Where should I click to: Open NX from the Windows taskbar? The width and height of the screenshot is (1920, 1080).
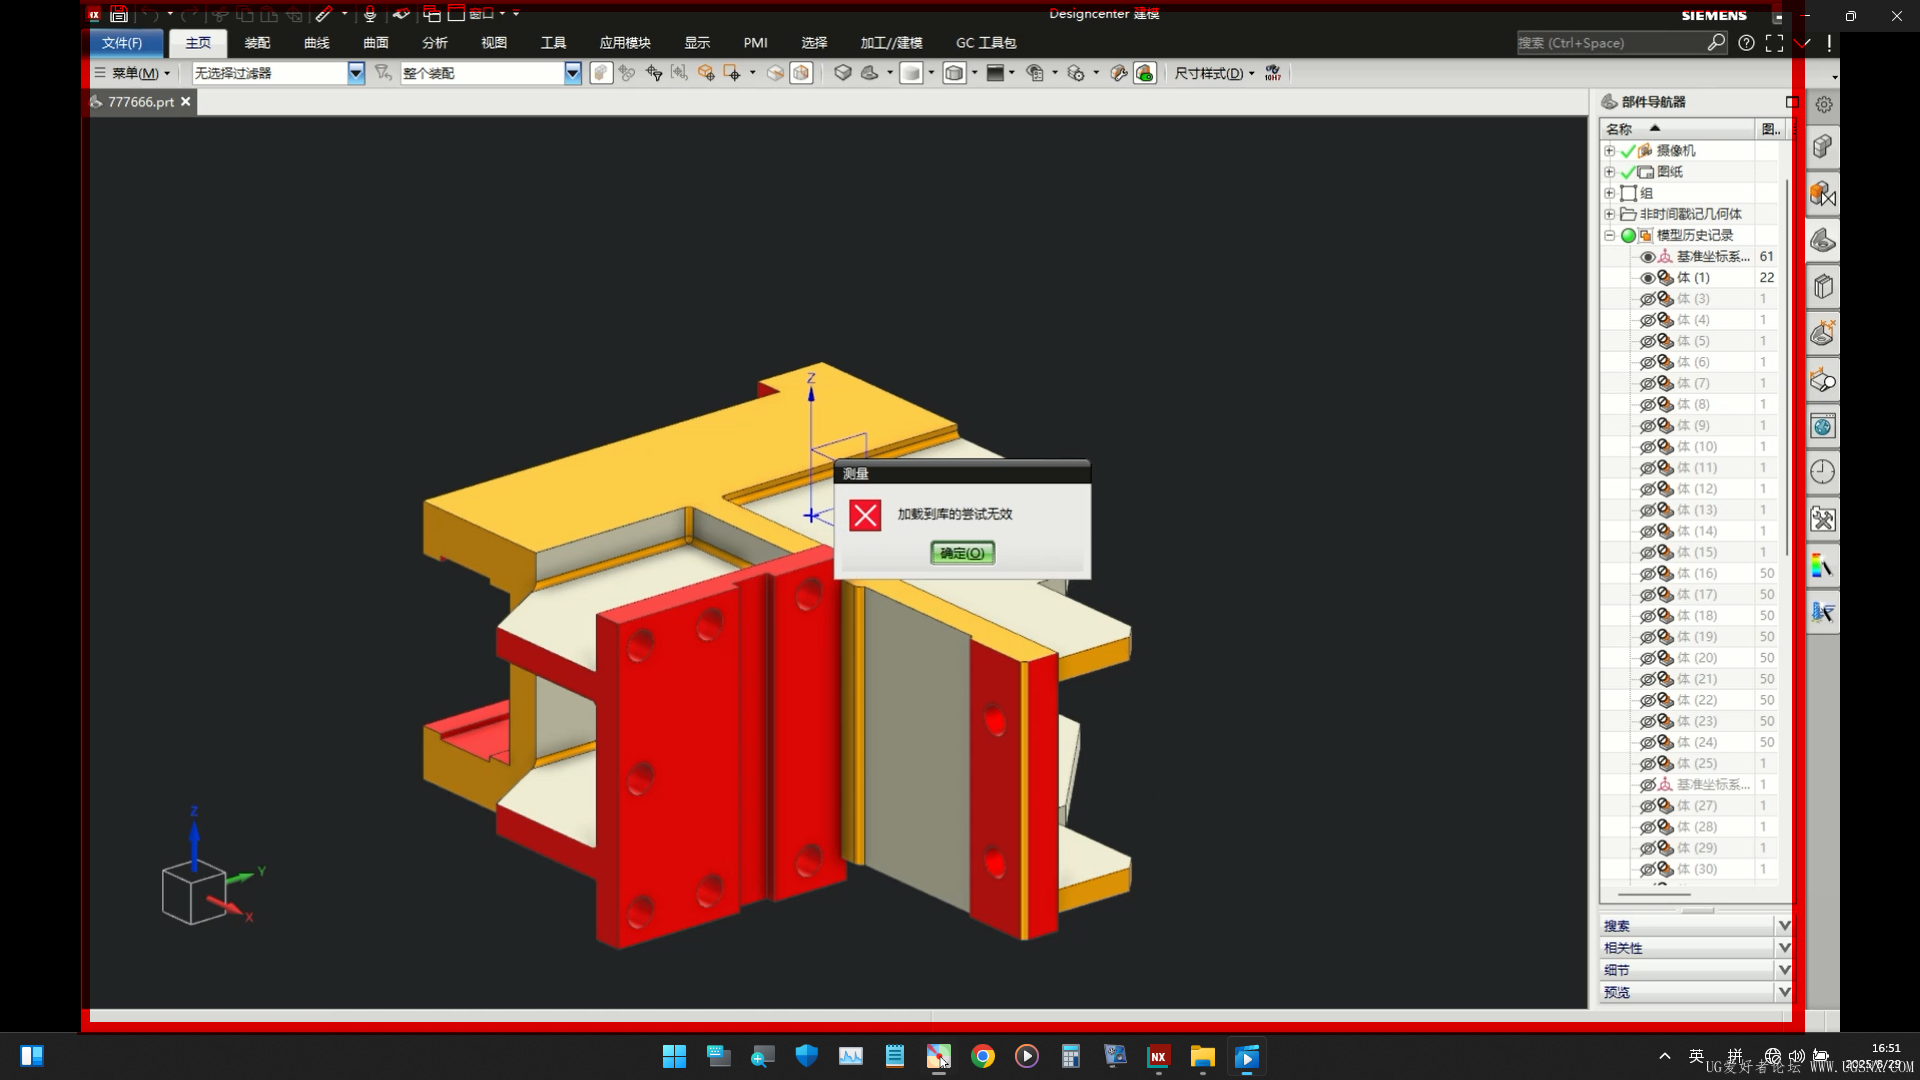tap(1158, 1056)
